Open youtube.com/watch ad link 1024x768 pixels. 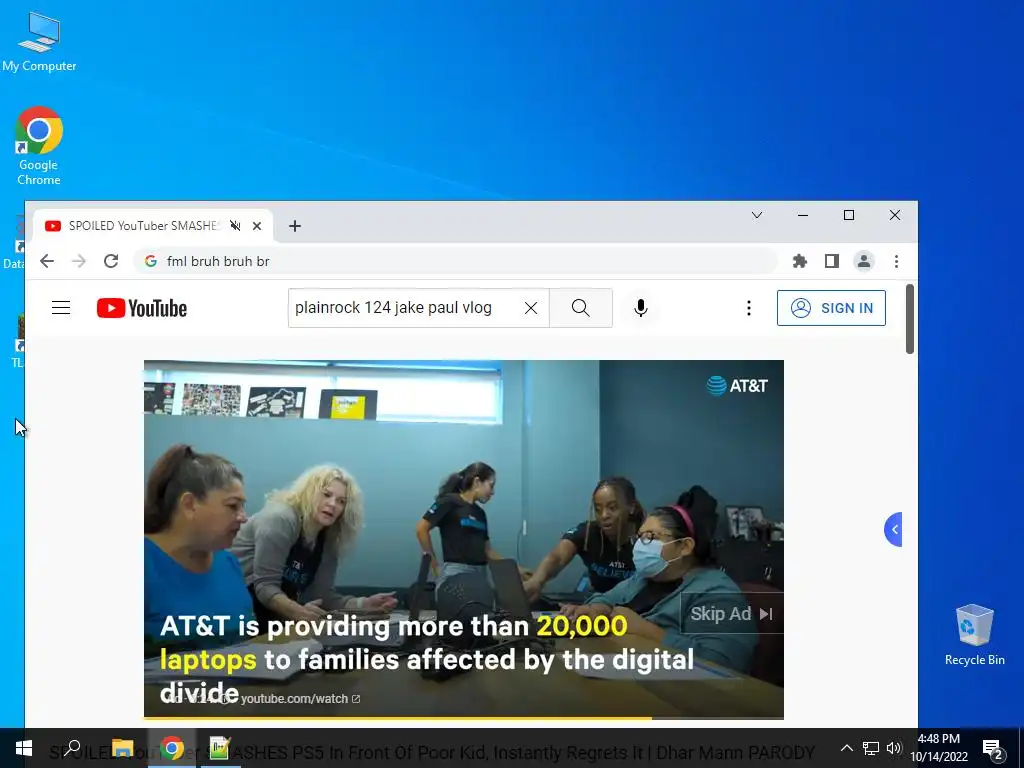300,699
